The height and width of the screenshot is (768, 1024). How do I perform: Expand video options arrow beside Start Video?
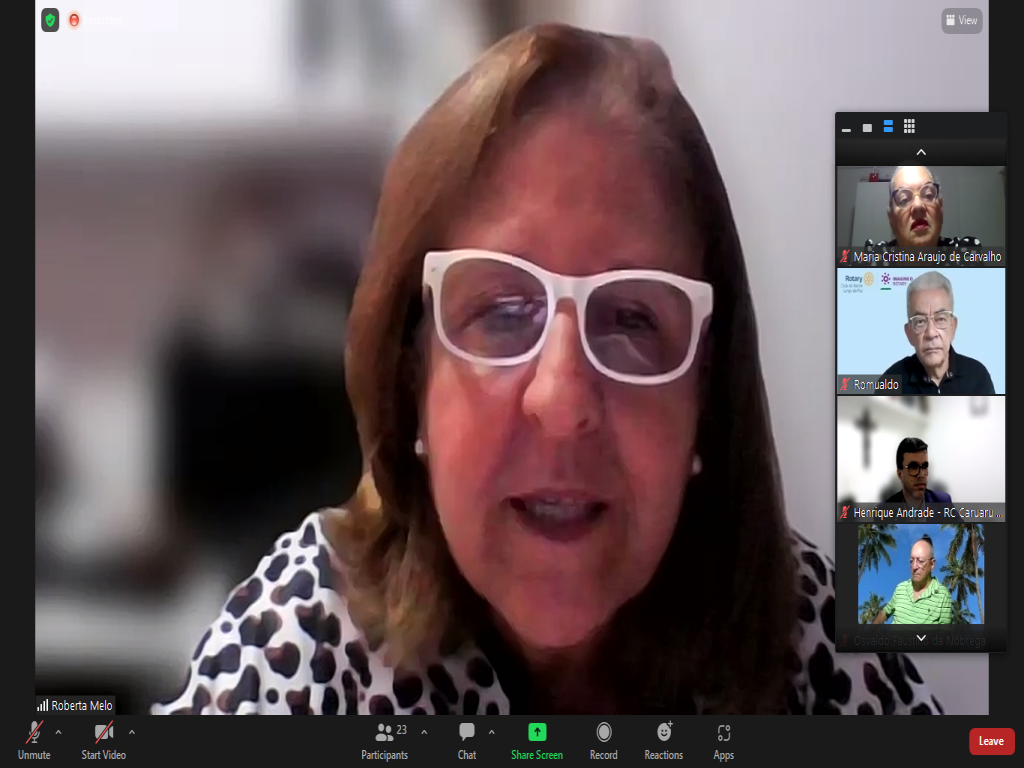[x=132, y=732]
